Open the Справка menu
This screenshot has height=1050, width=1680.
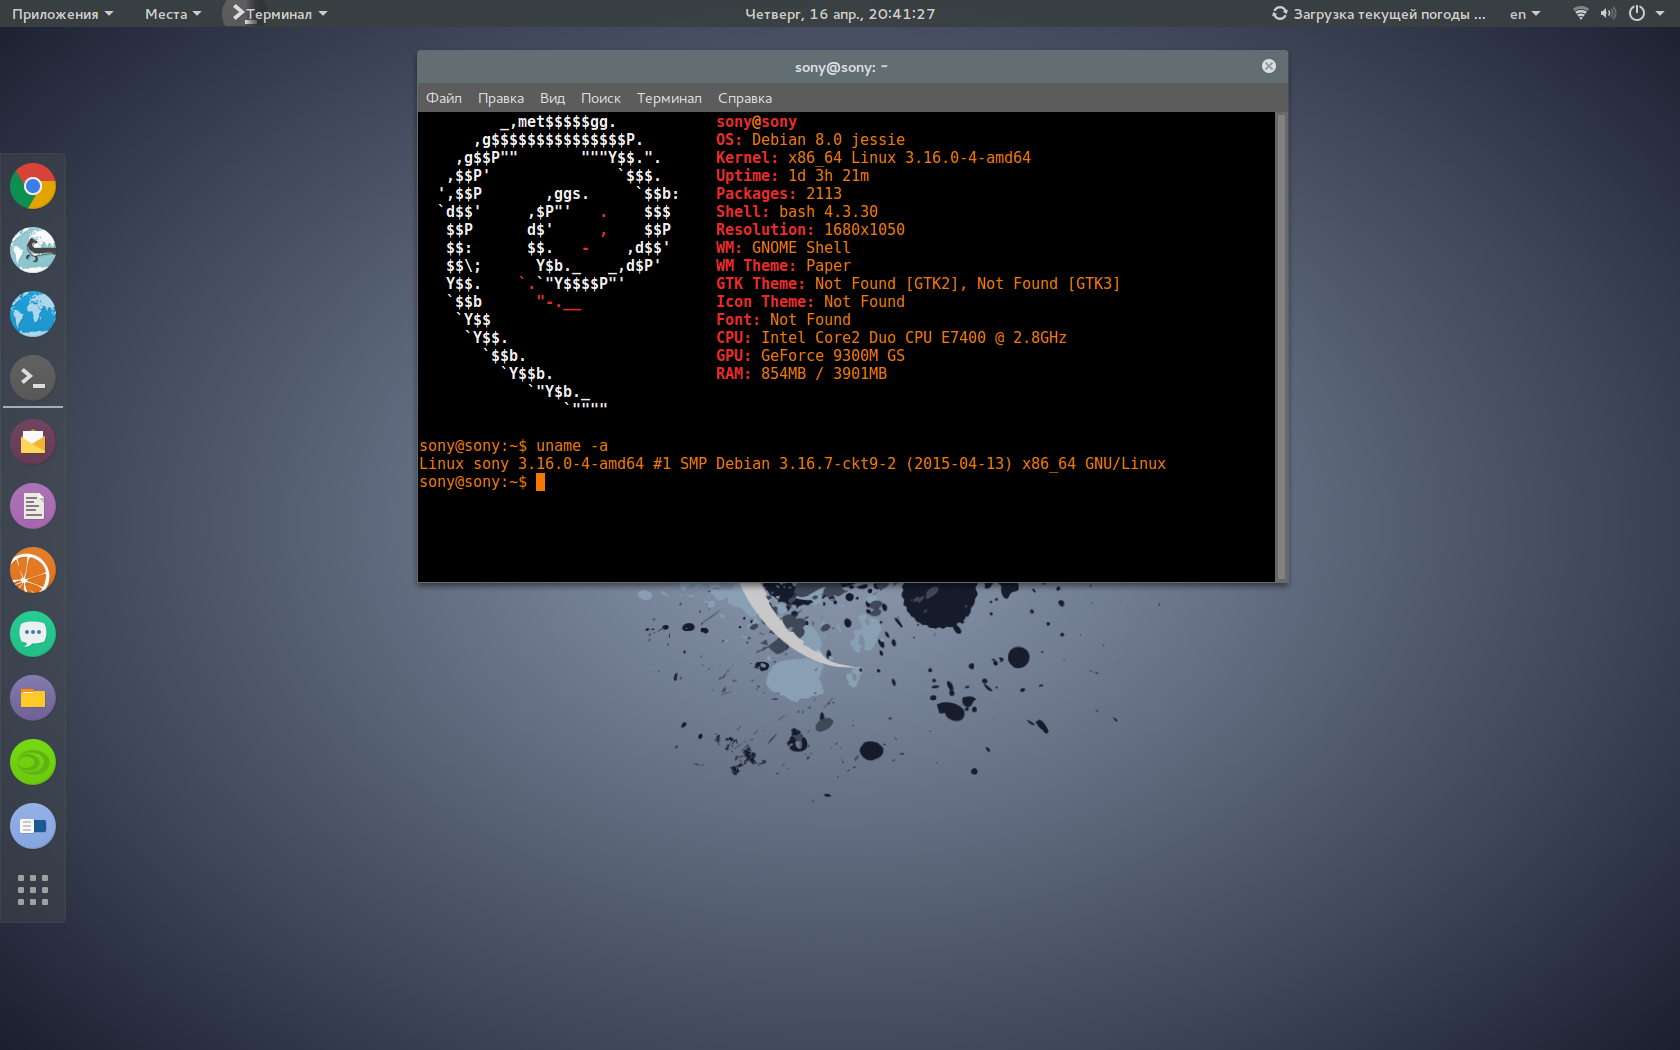pyautogui.click(x=745, y=98)
